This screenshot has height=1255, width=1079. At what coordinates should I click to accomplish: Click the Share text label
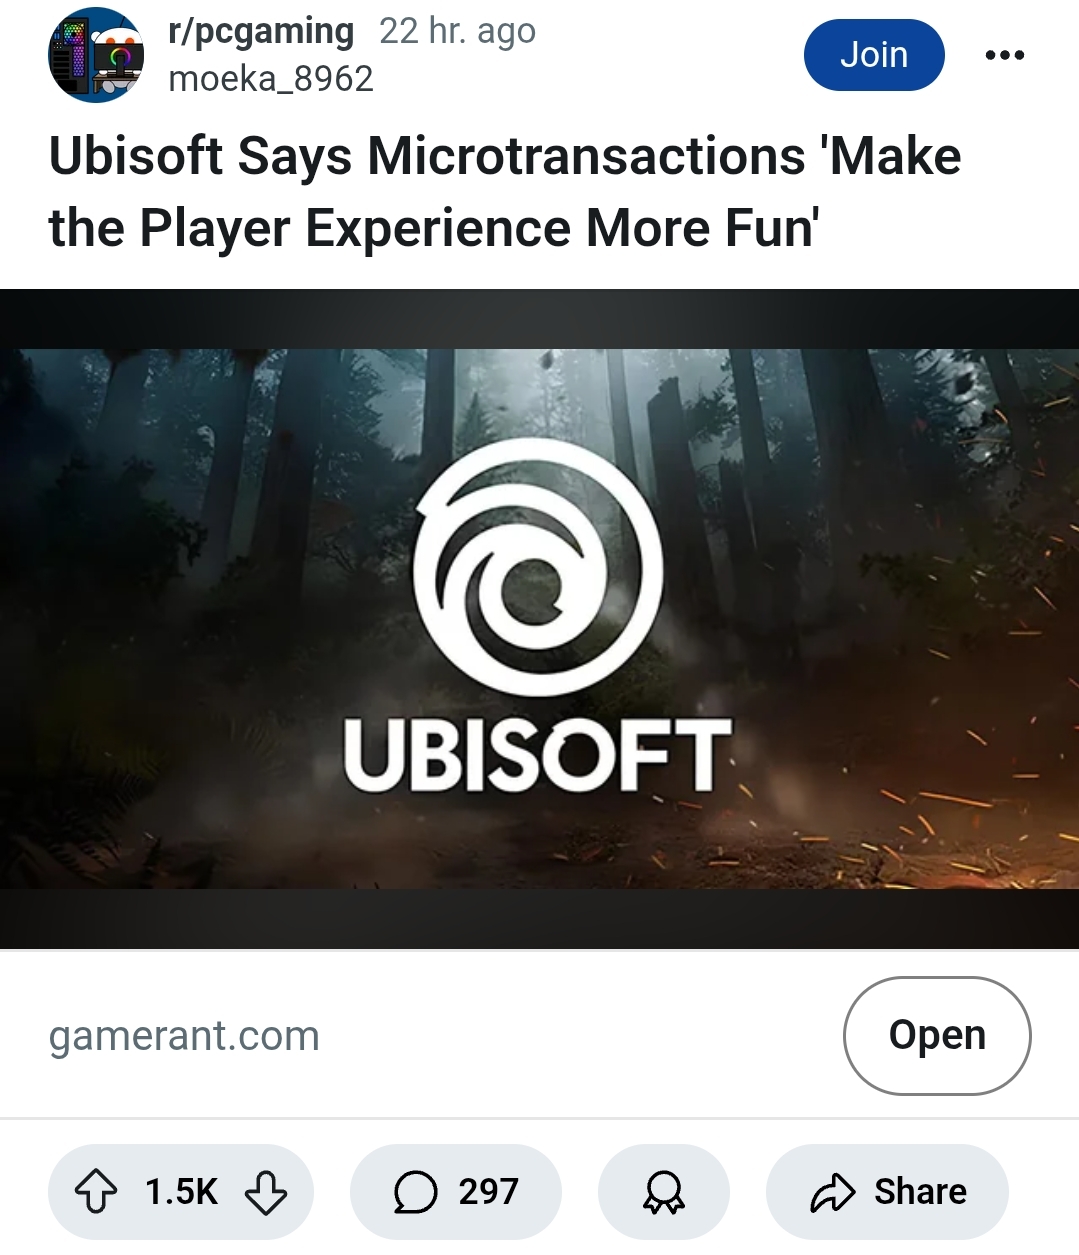[x=920, y=1192]
